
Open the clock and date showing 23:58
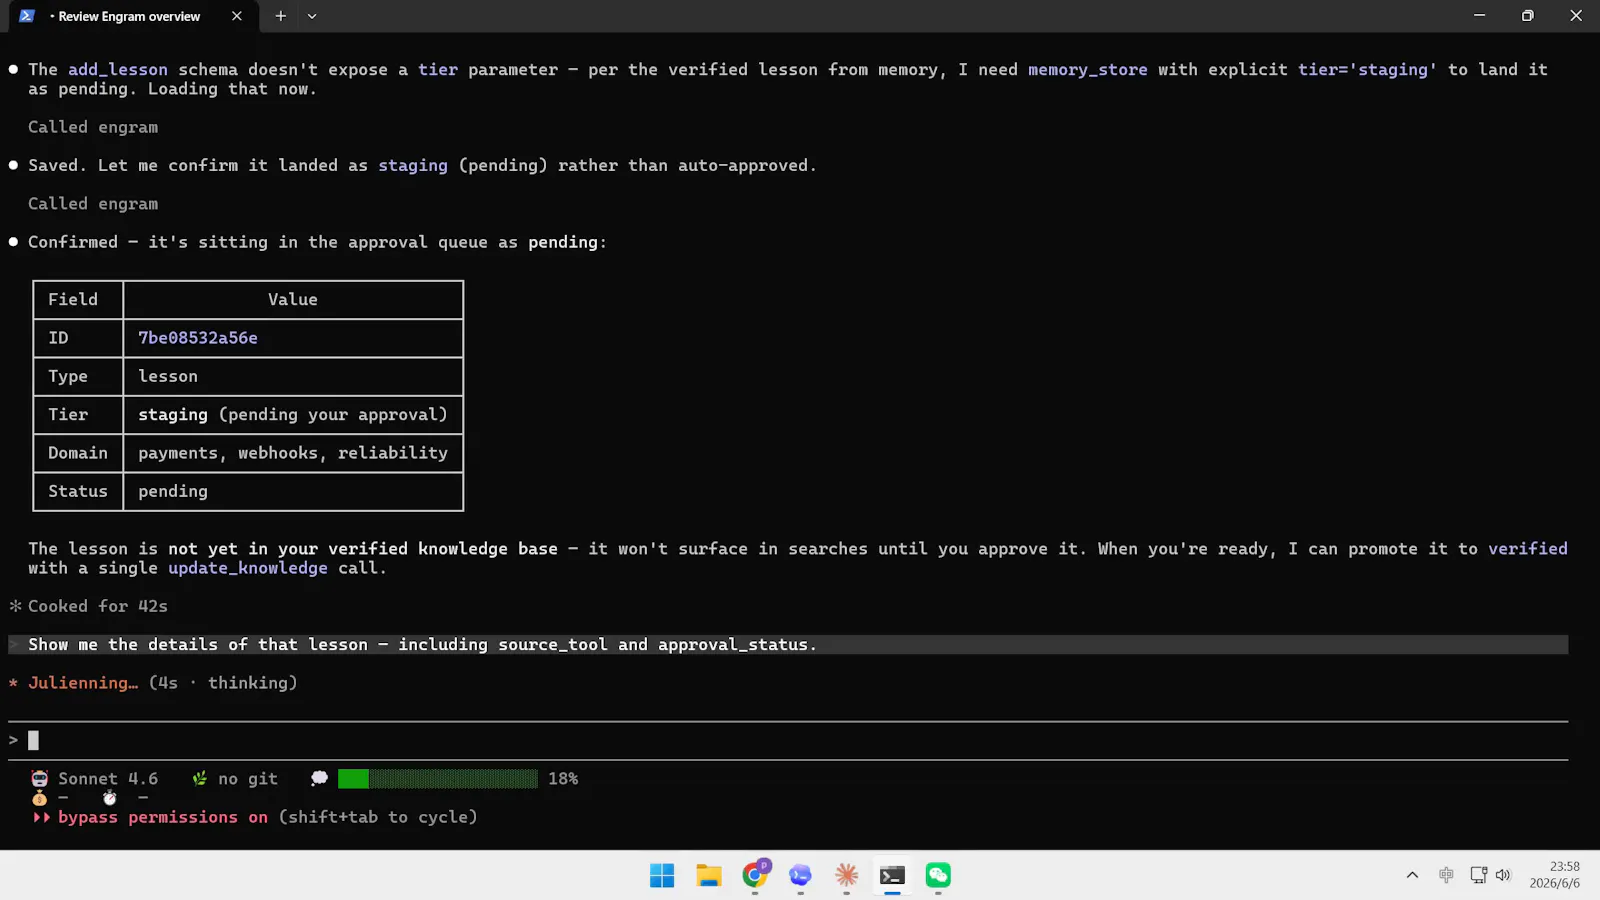click(1555, 876)
